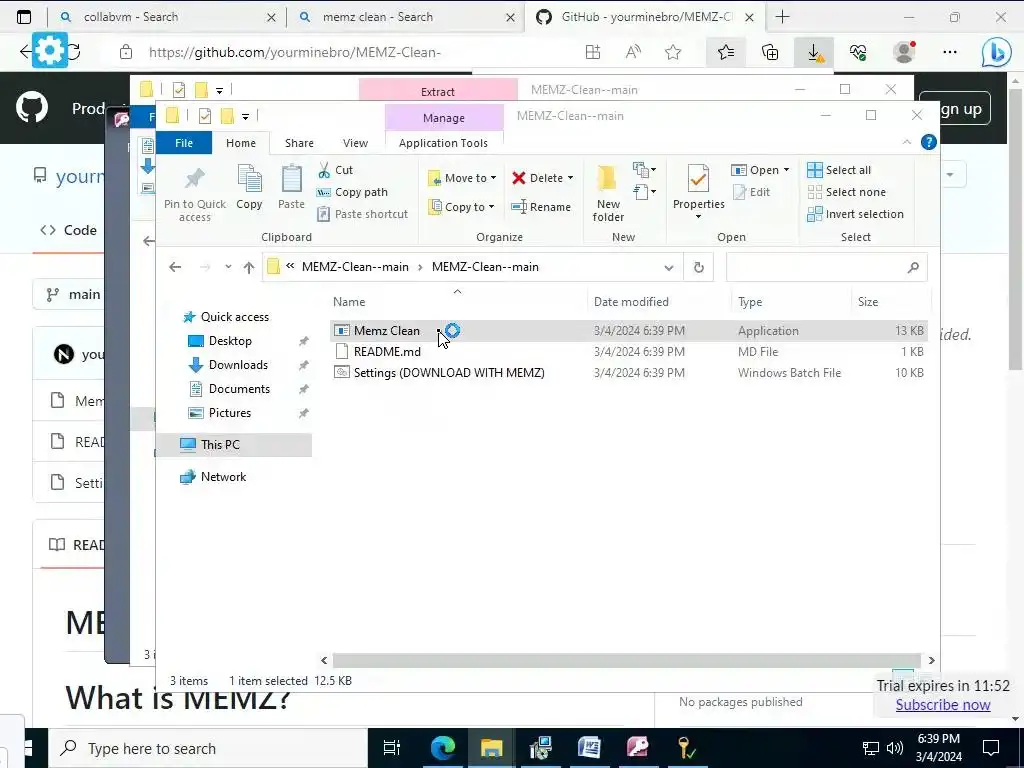Open Task View on taskbar
Screen dimensions: 1024x768
pyautogui.click(x=392, y=748)
